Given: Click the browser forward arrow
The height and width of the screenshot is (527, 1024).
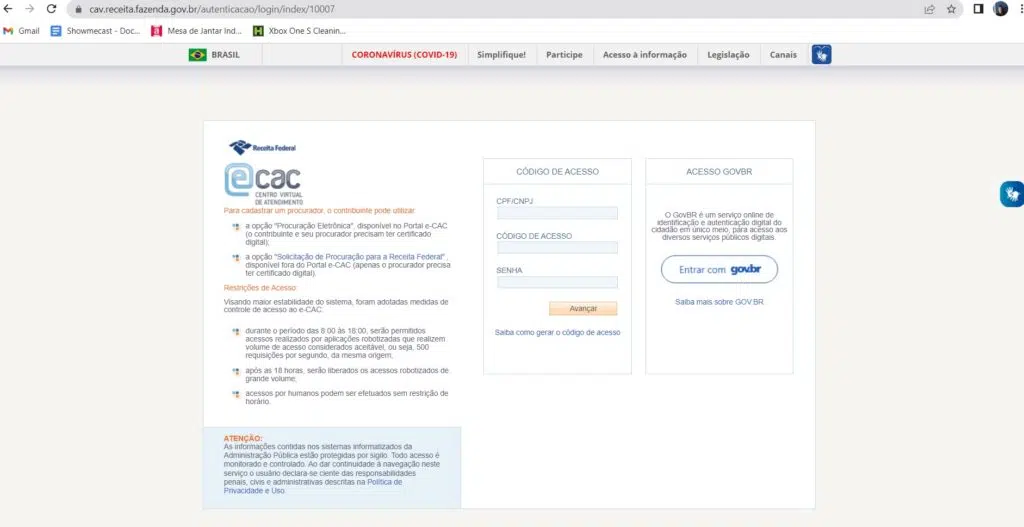Looking at the screenshot, I should tap(29, 9).
